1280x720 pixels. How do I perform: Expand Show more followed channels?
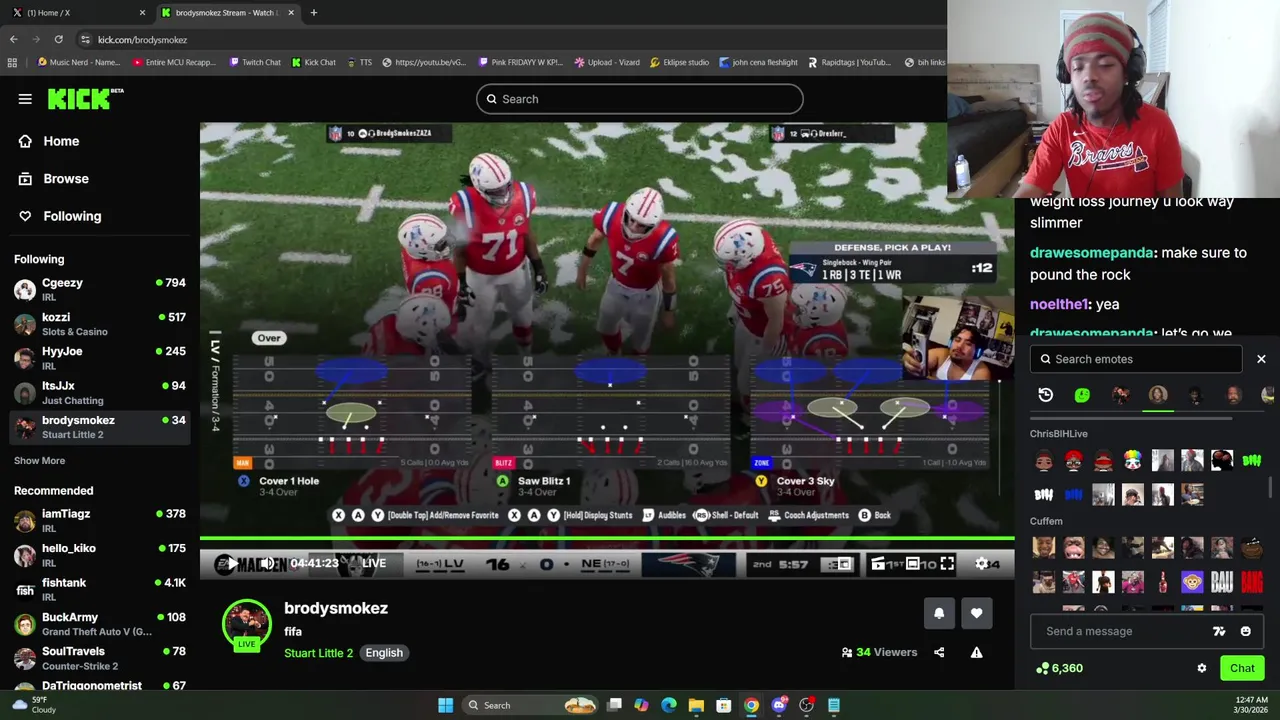tap(39, 460)
